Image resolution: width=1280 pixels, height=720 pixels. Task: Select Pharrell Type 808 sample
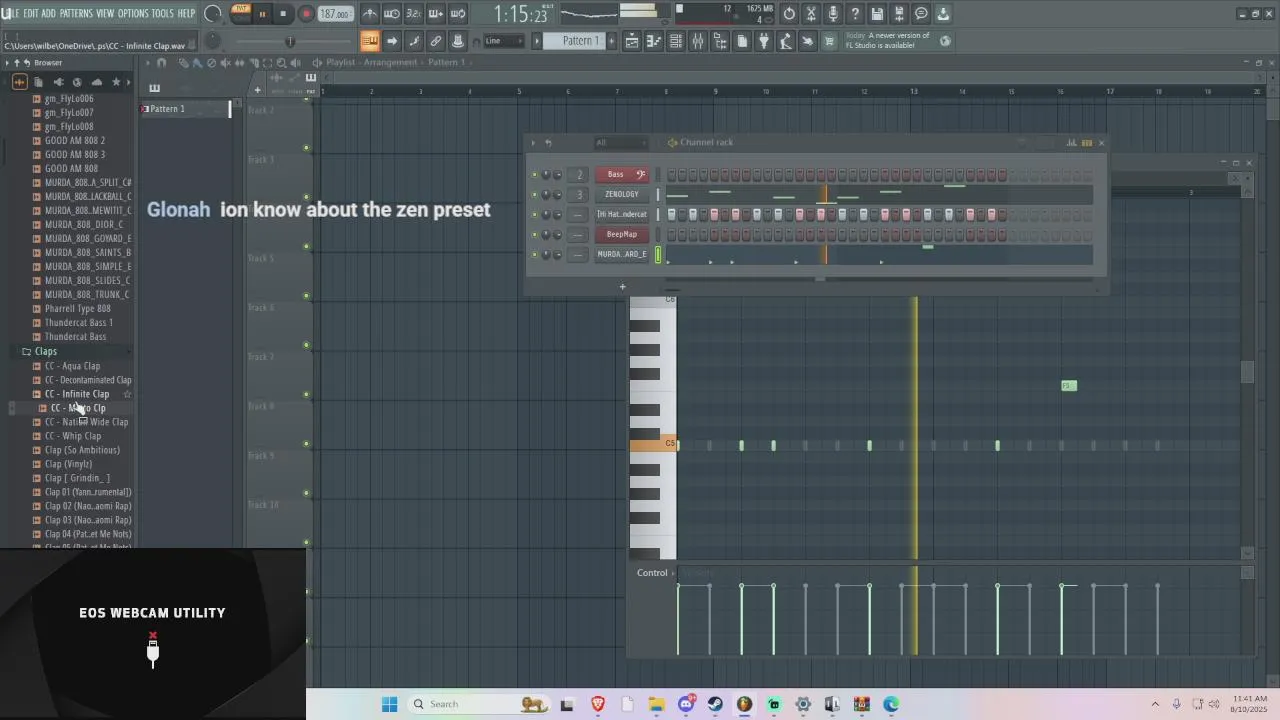pos(77,309)
